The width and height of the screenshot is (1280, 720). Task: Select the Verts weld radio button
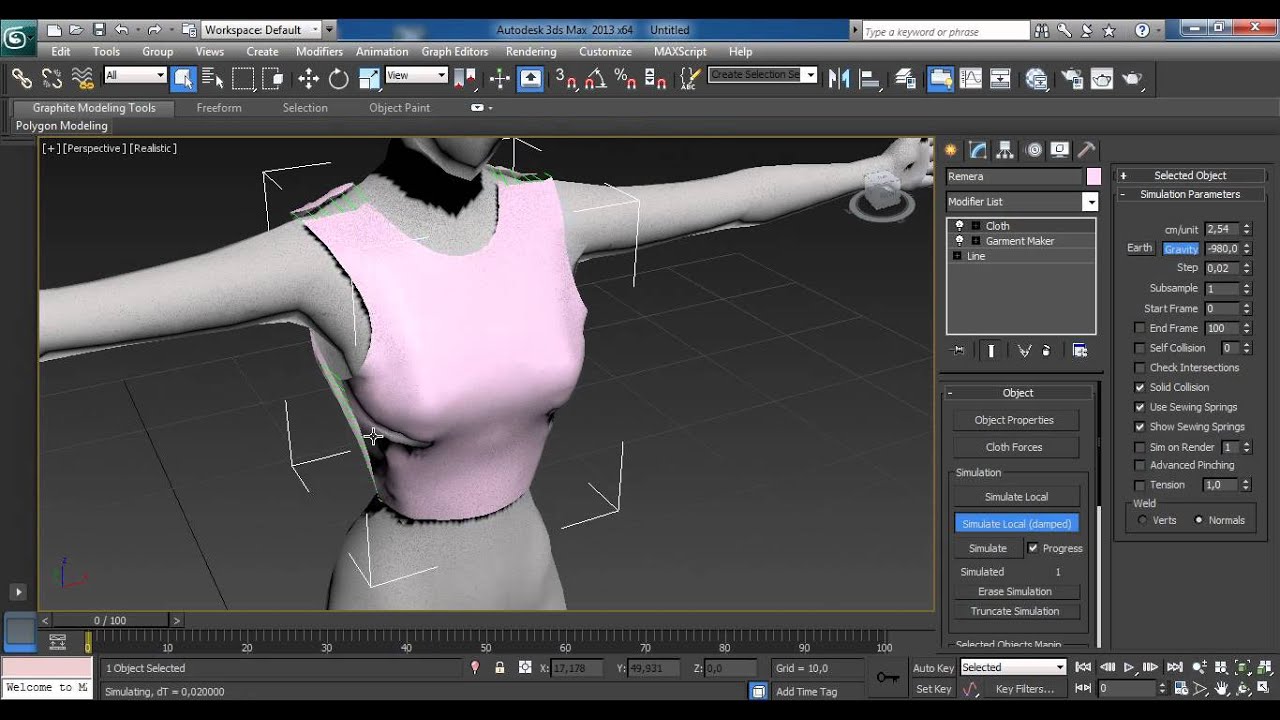point(1142,520)
